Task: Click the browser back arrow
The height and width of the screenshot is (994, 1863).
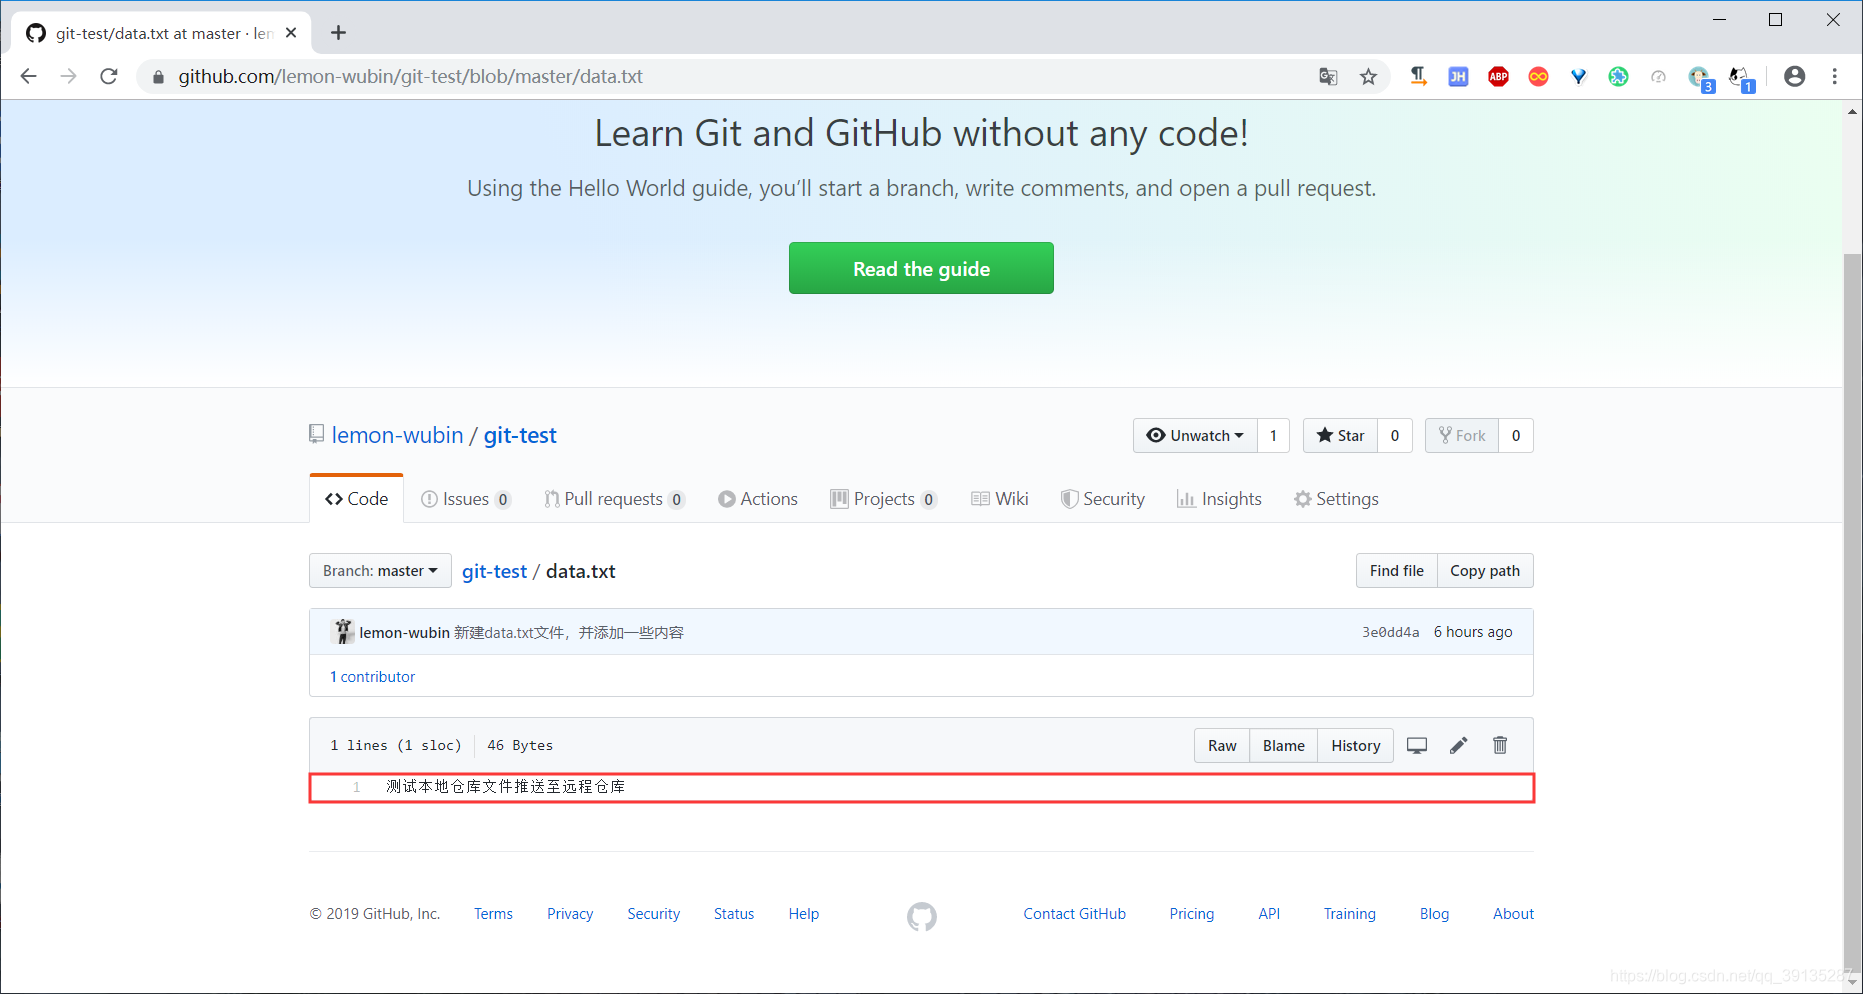Action: [28, 76]
